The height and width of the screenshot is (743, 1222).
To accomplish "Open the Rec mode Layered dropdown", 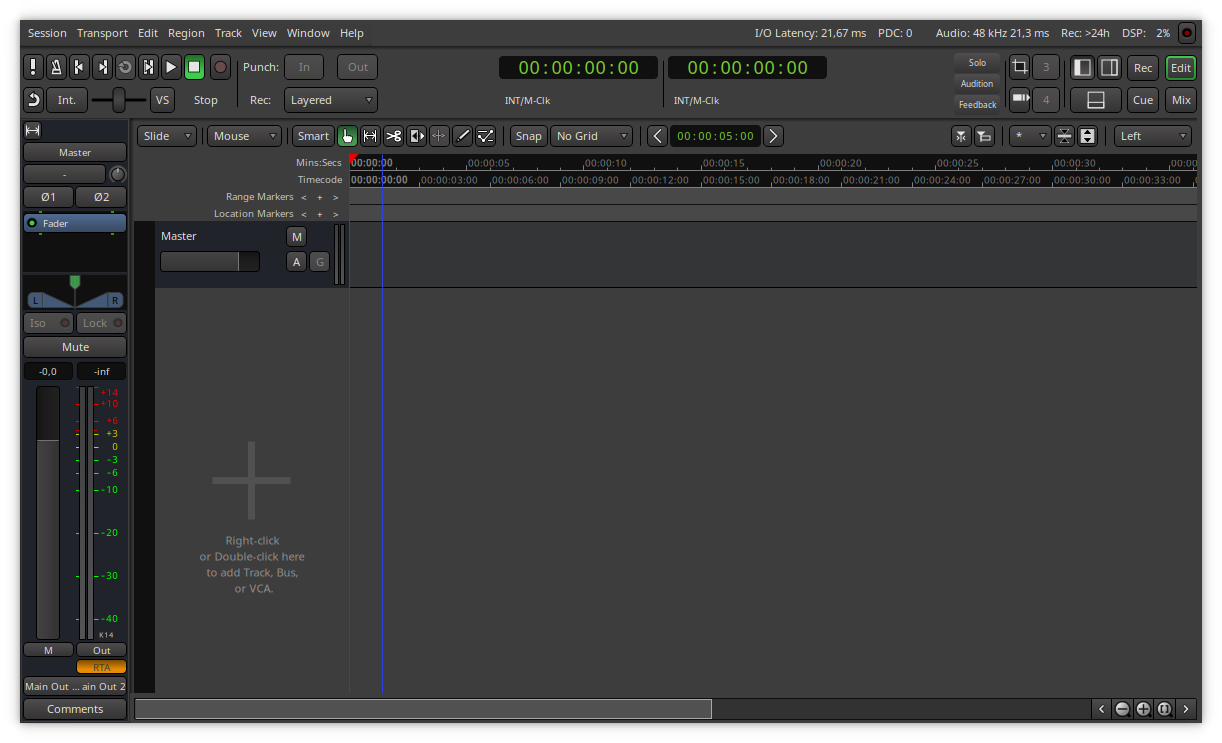I will (x=331, y=100).
